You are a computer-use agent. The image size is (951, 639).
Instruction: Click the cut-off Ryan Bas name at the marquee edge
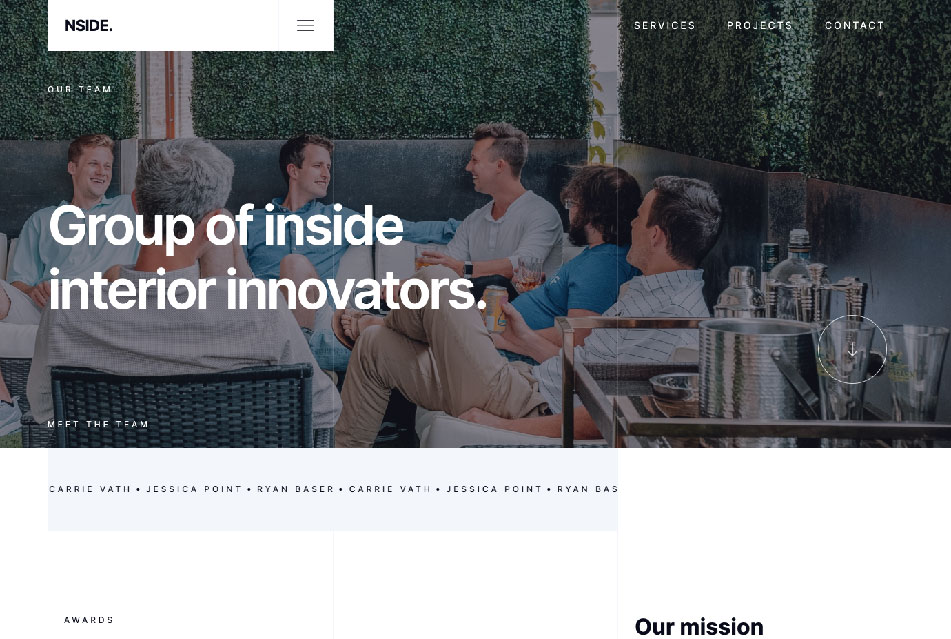pyautogui.click(x=587, y=489)
